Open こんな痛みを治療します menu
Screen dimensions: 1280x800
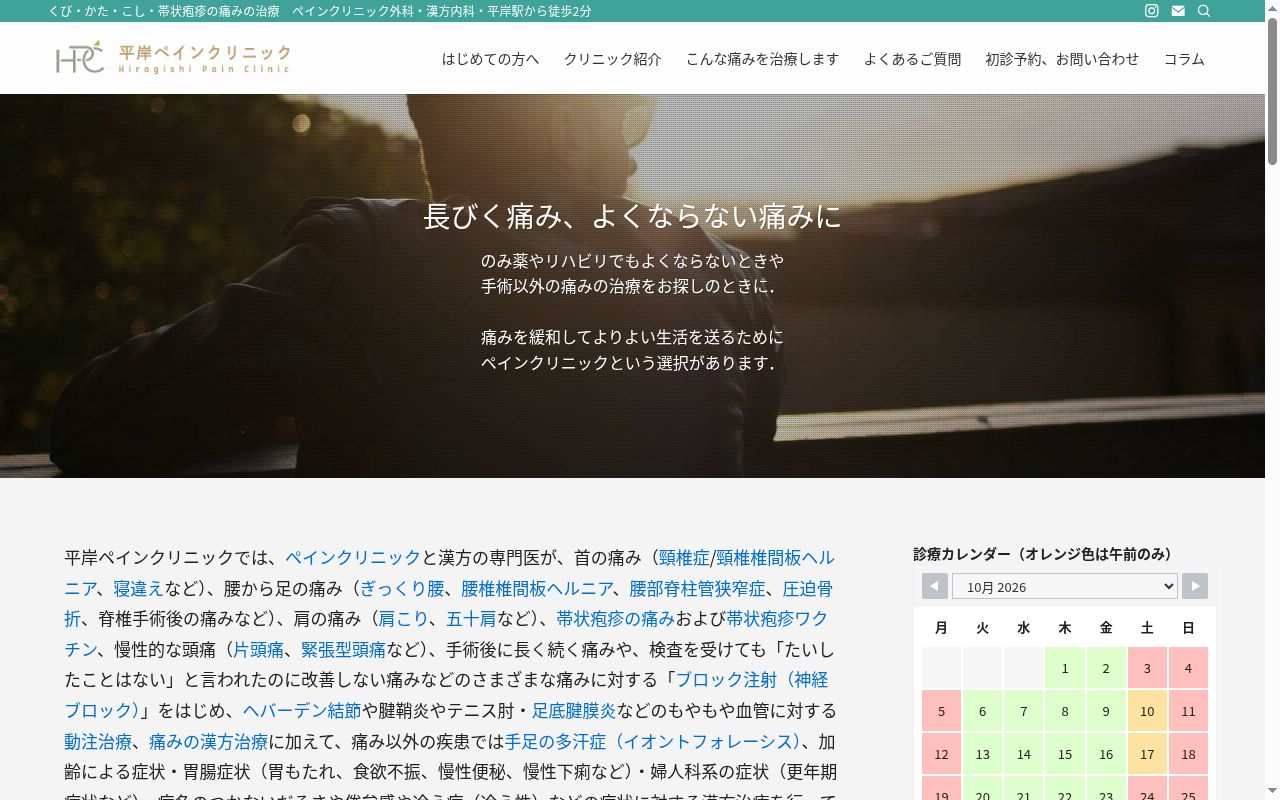click(x=762, y=59)
